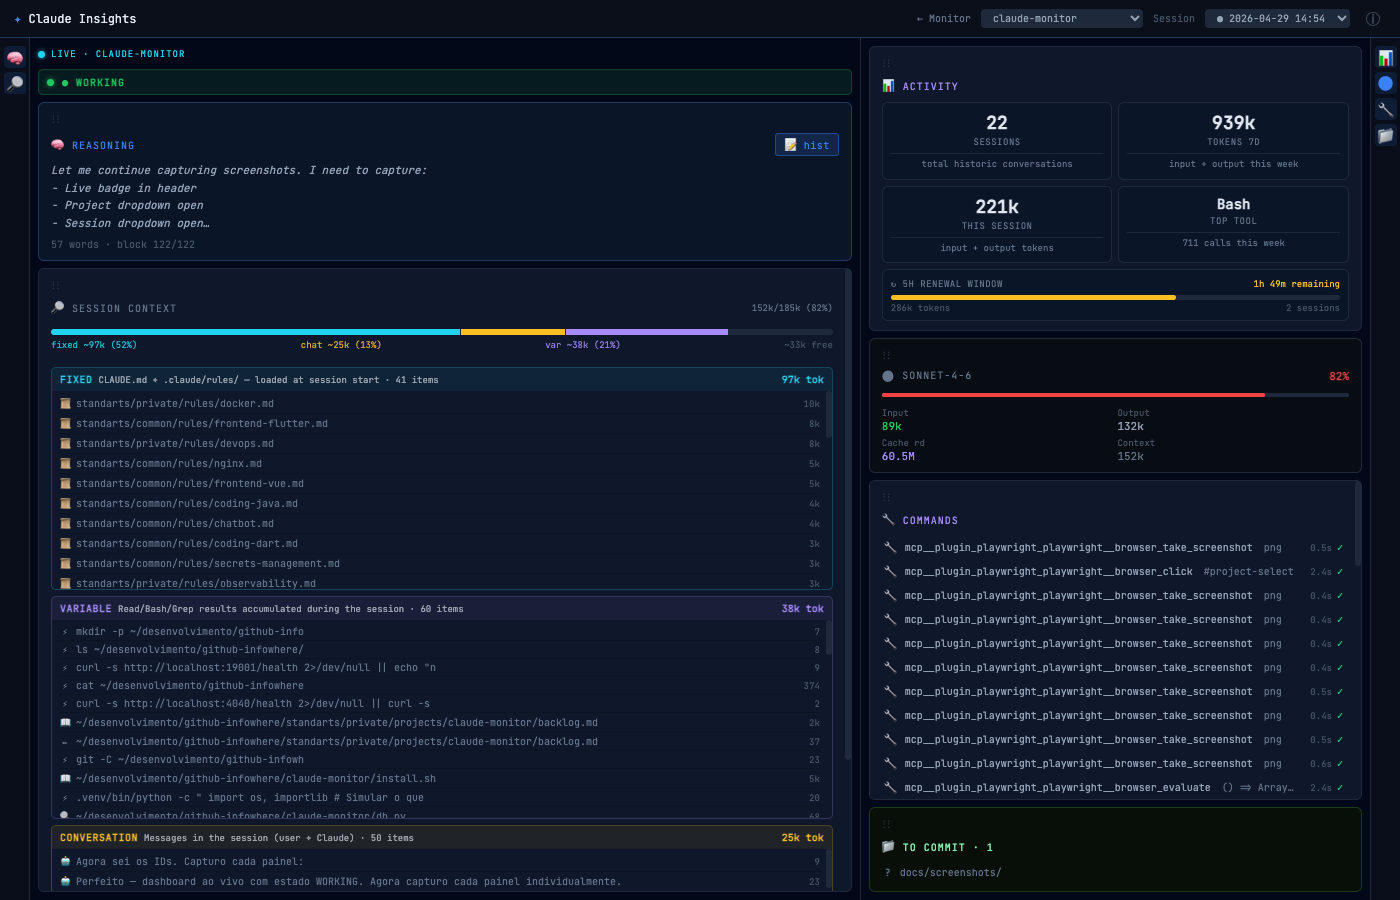Click the Claude Insights star logo
The image size is (1400, 900).
click(x=17, y=19)
